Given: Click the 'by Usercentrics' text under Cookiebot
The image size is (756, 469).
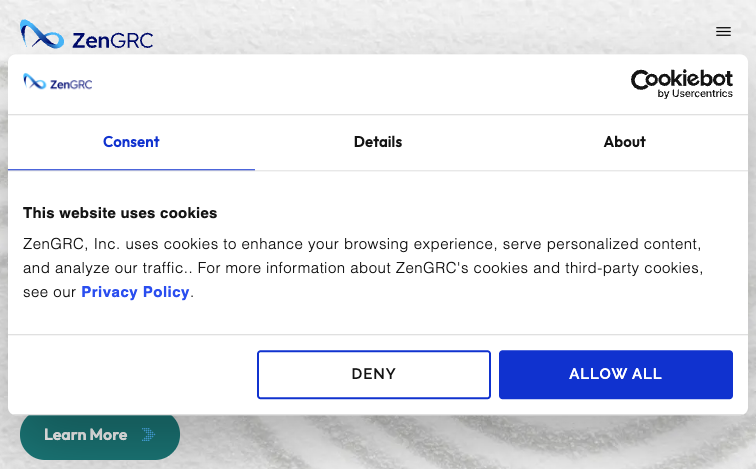Looking at the screenshot, I should click(x=695, y=94).
